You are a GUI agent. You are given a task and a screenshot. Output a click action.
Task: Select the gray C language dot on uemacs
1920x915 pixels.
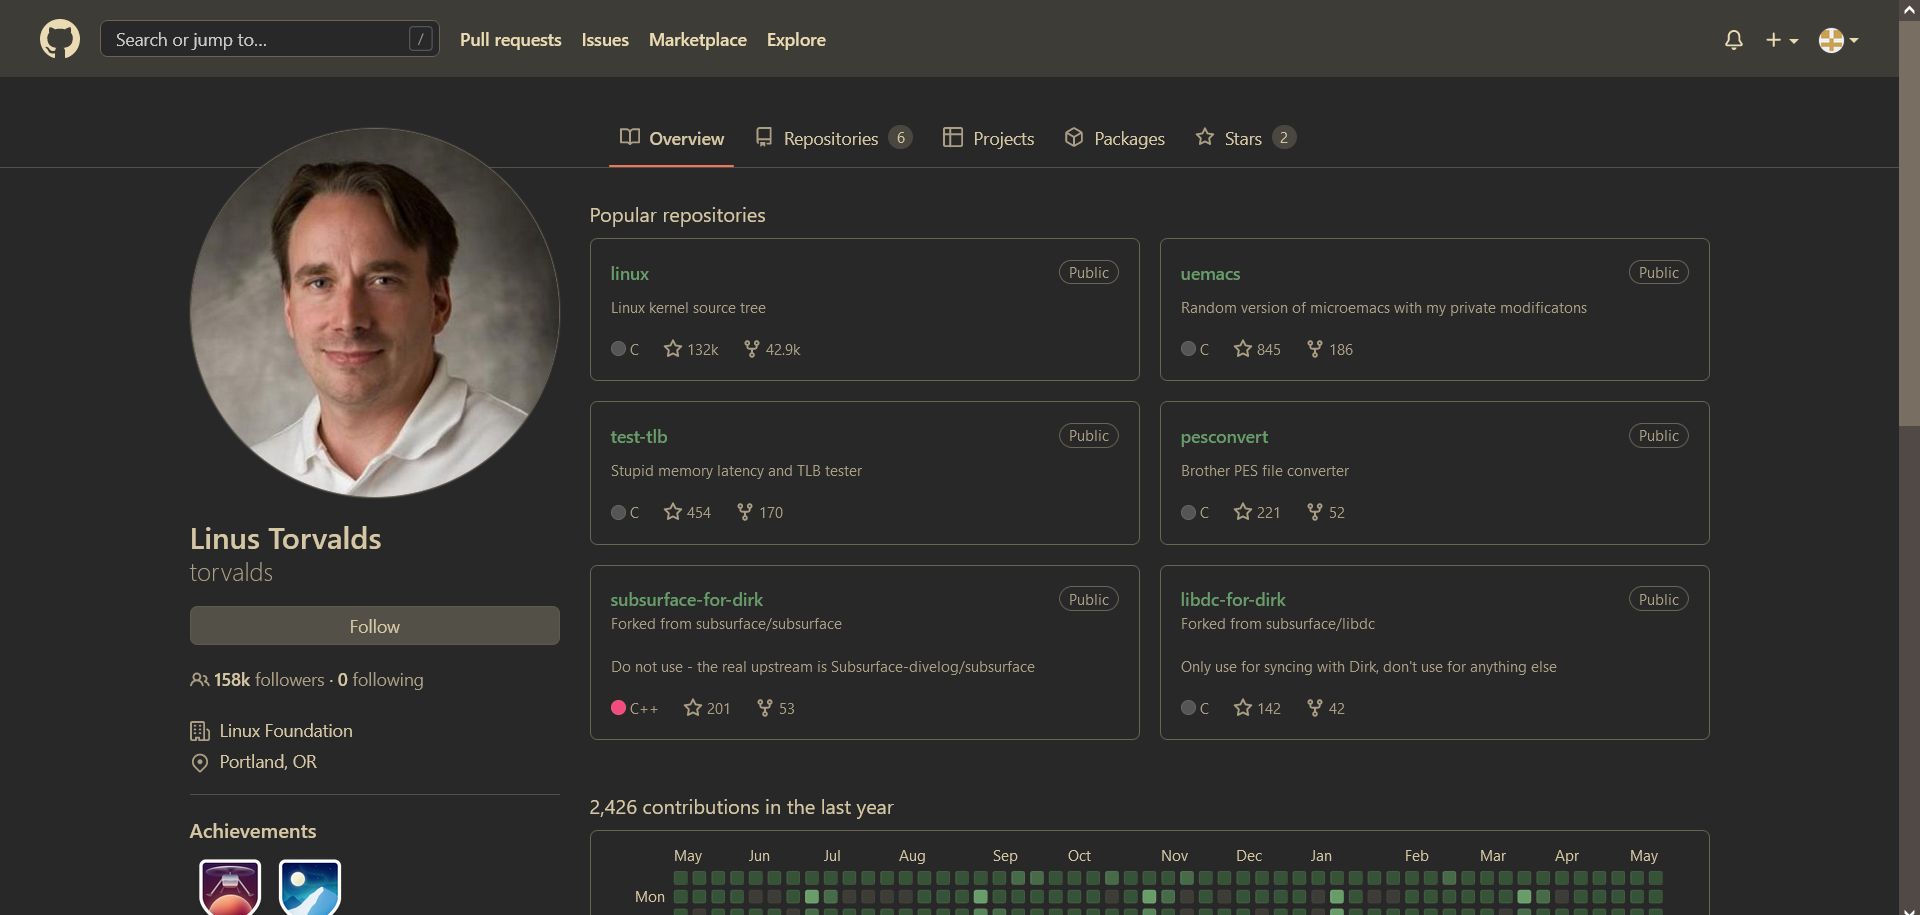(x=1188, y=348)
